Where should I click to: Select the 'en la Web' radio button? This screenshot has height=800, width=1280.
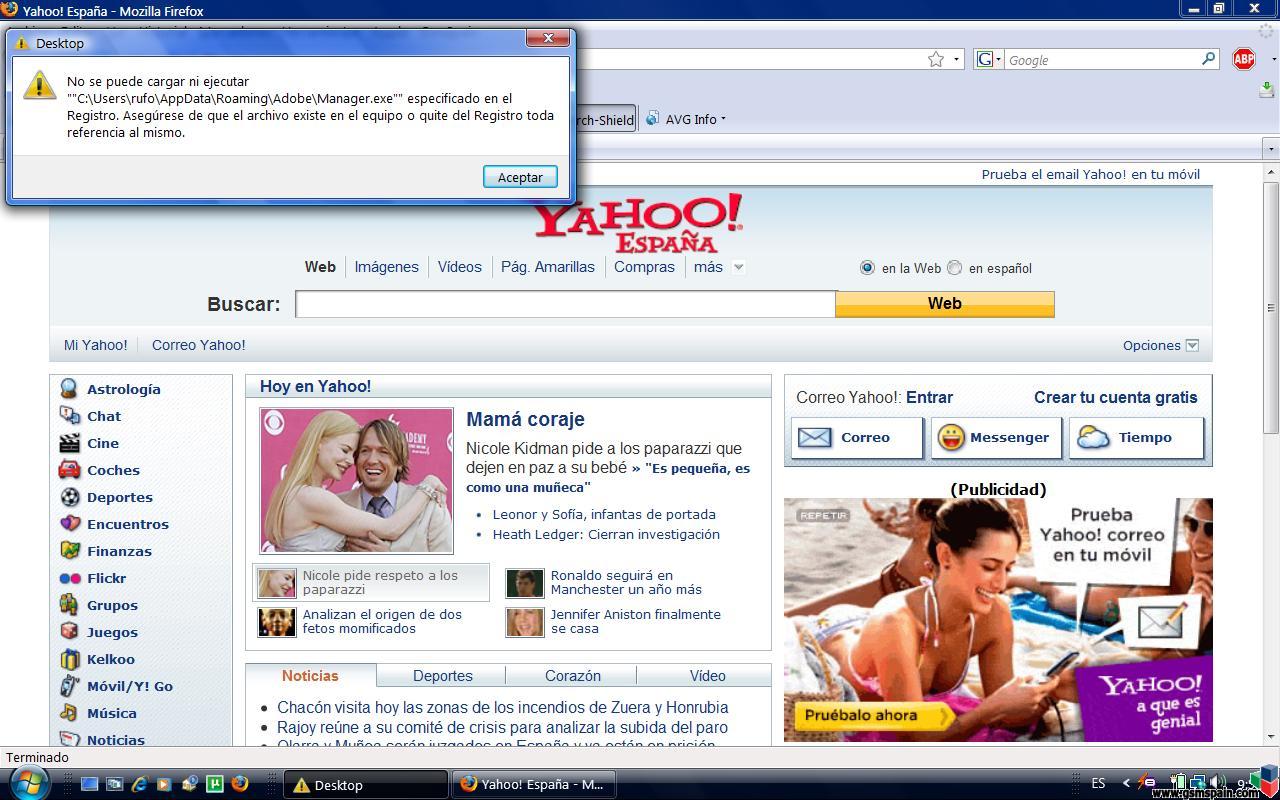point(867,268)
